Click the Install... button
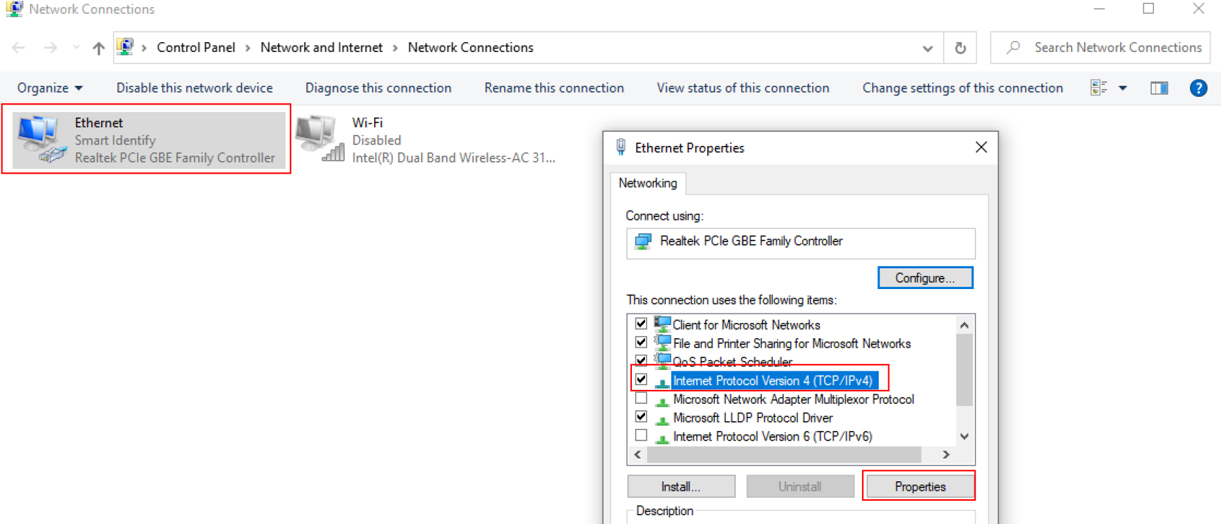Screen dimensions: 1221x524 (681, 487)
